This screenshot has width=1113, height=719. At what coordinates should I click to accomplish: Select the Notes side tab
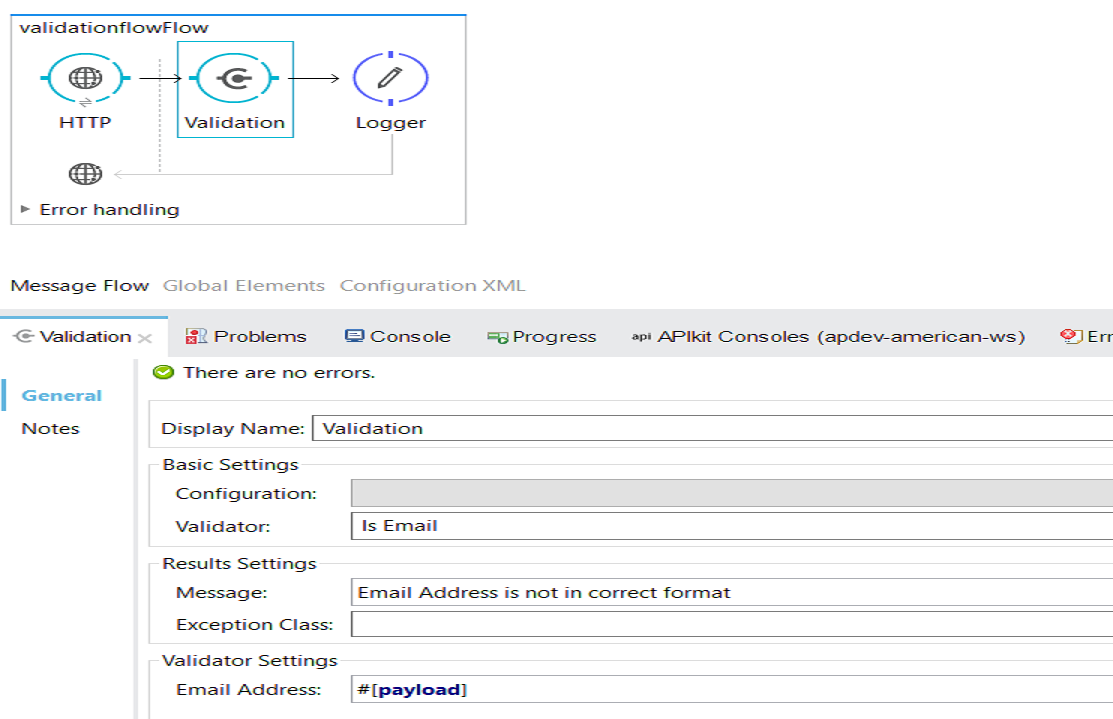click(50, 429)
